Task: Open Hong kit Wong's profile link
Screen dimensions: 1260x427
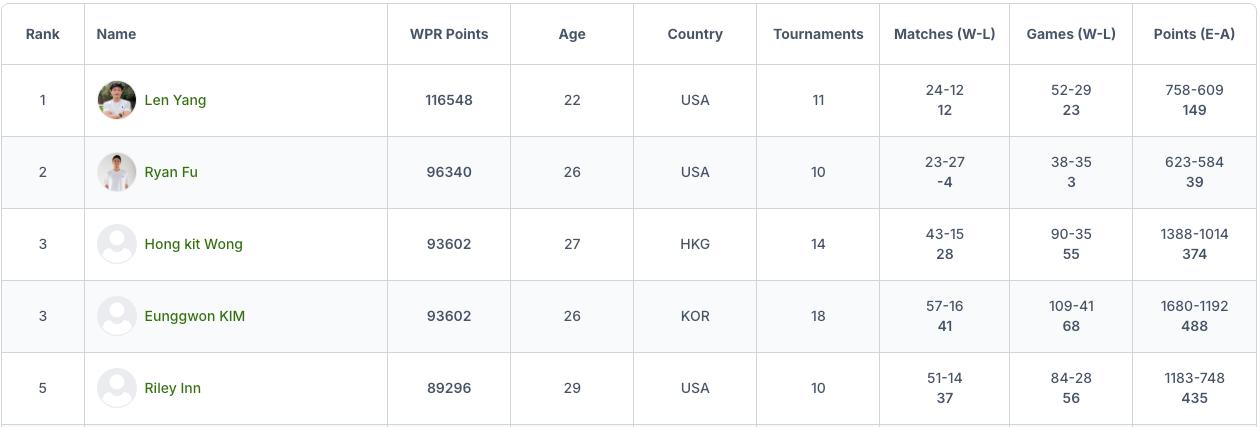Action: 193,244
